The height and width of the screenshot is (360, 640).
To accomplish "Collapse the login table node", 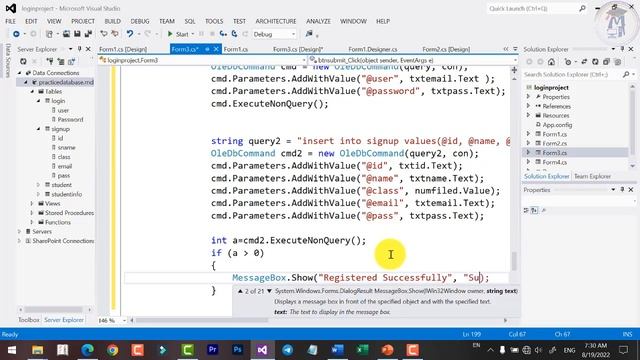I will point(39,101).
